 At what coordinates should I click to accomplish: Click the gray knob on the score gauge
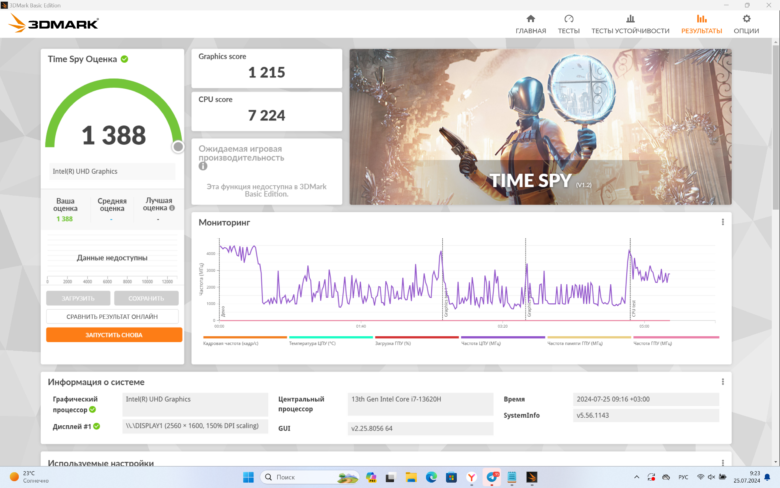[178, 147]
